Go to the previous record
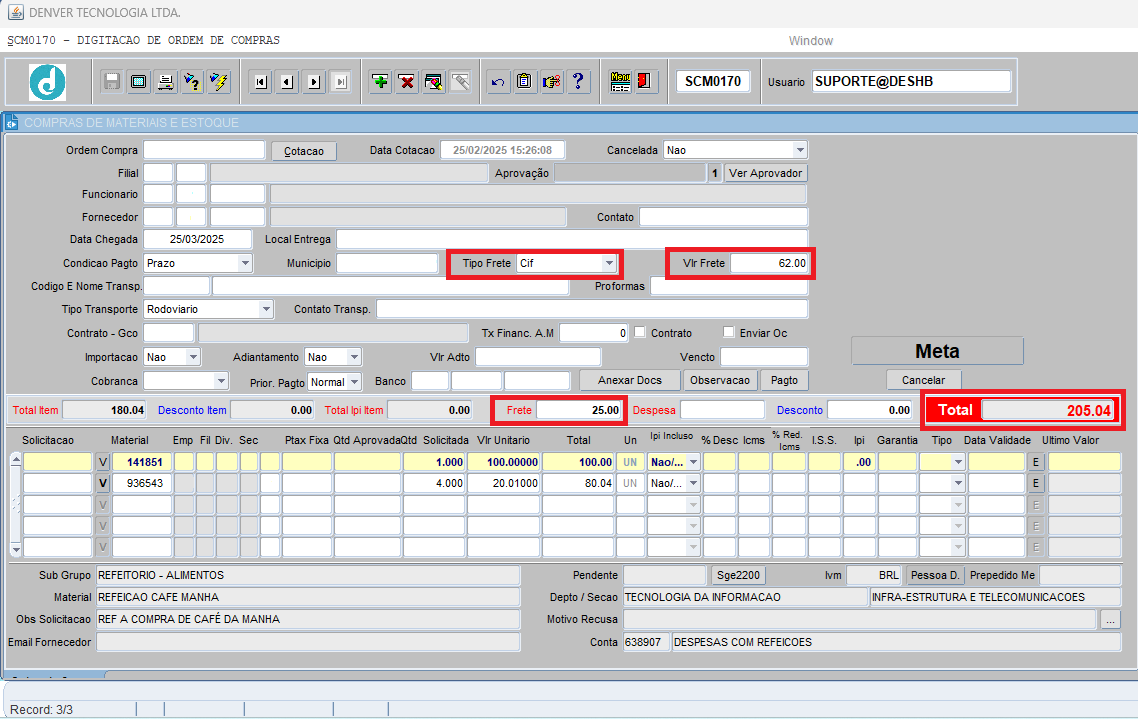 click(x=287, y=81)
